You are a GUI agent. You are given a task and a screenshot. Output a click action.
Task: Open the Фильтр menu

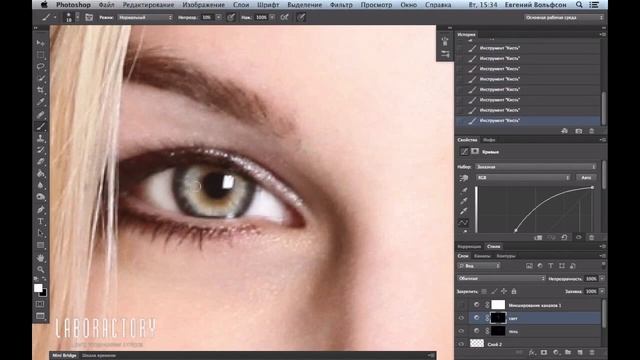tap(341, 5)
